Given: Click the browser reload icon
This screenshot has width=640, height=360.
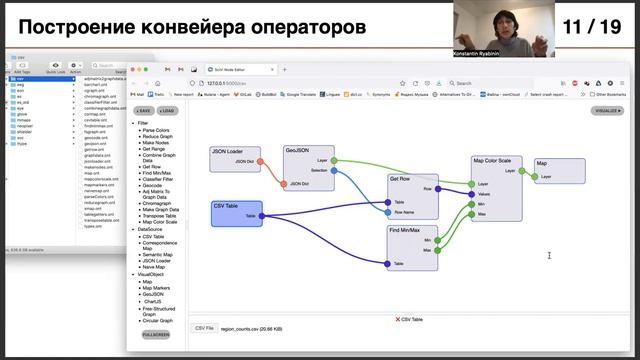Looking at the screenshot, I should (x=415, y=83).
